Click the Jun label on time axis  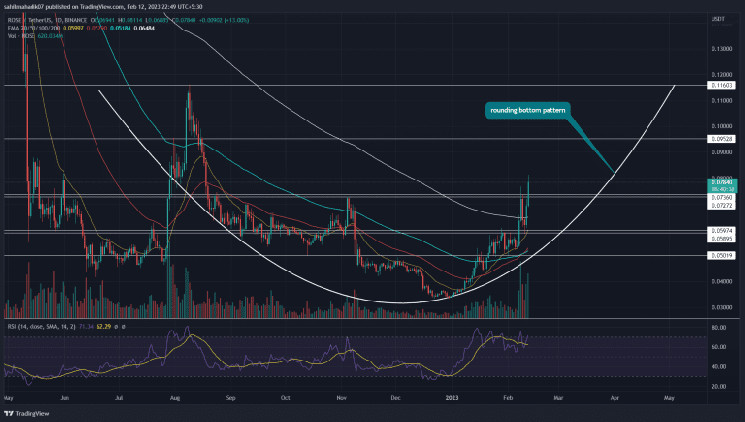[65, 398]
